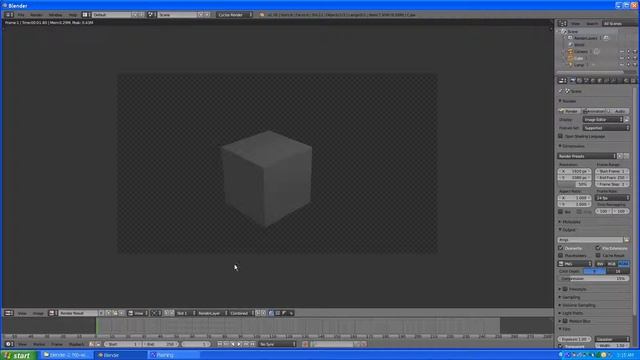The height and width of the screenshot is (360, 640).
Task: Toggle the Cache Result checkbox
Action: pos(598,255)
